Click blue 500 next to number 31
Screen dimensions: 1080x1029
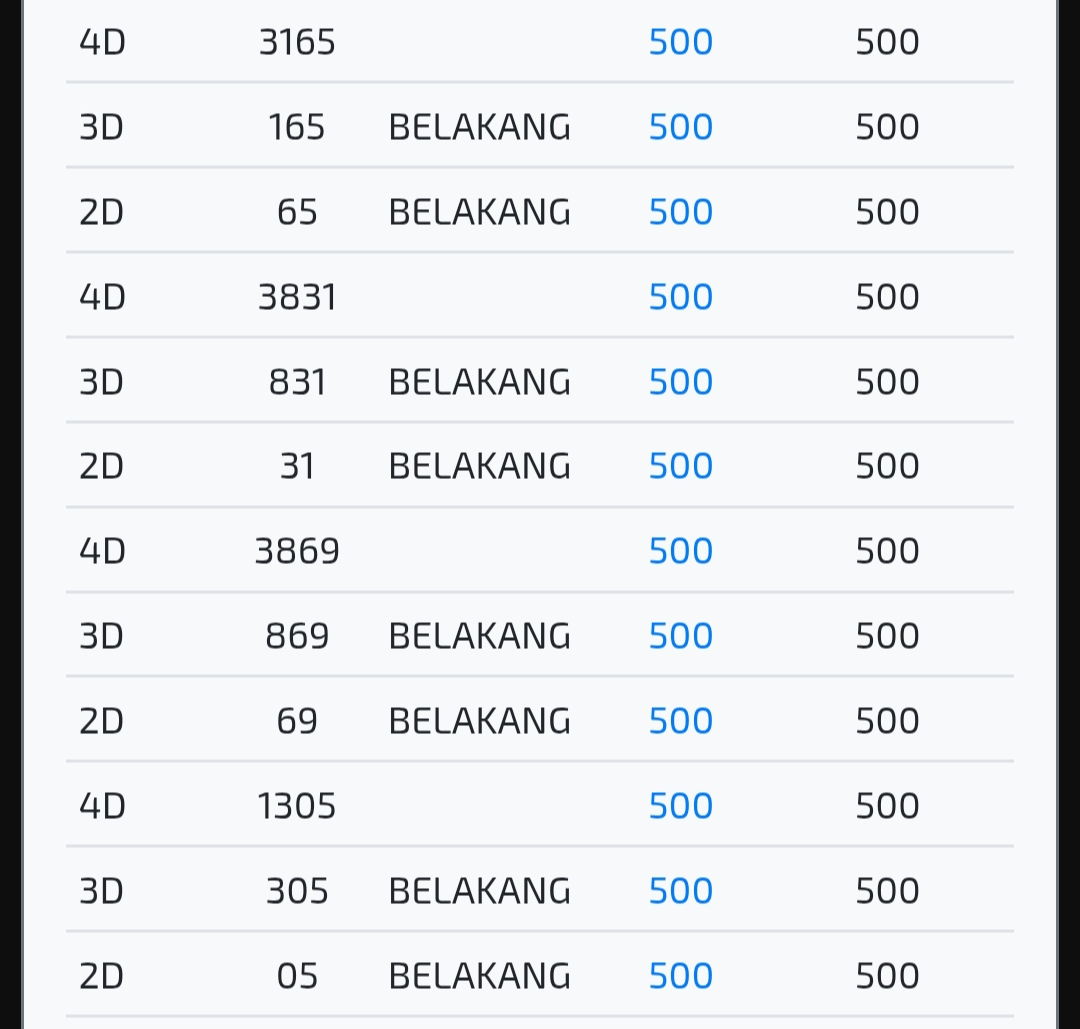[x=681, y=466]
